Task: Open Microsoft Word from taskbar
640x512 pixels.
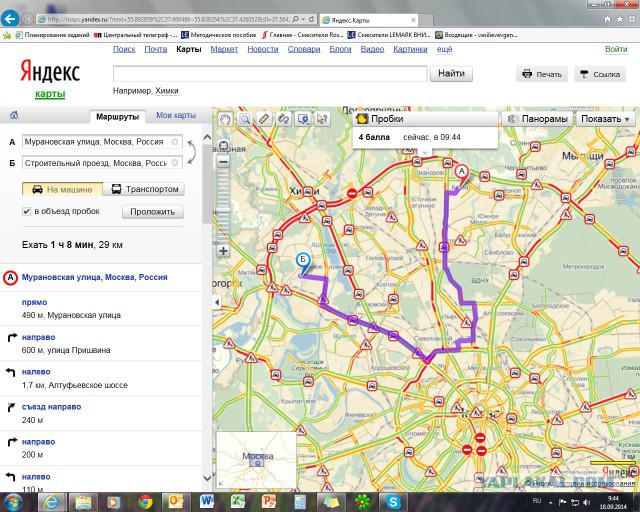Action: click(207, 501)
